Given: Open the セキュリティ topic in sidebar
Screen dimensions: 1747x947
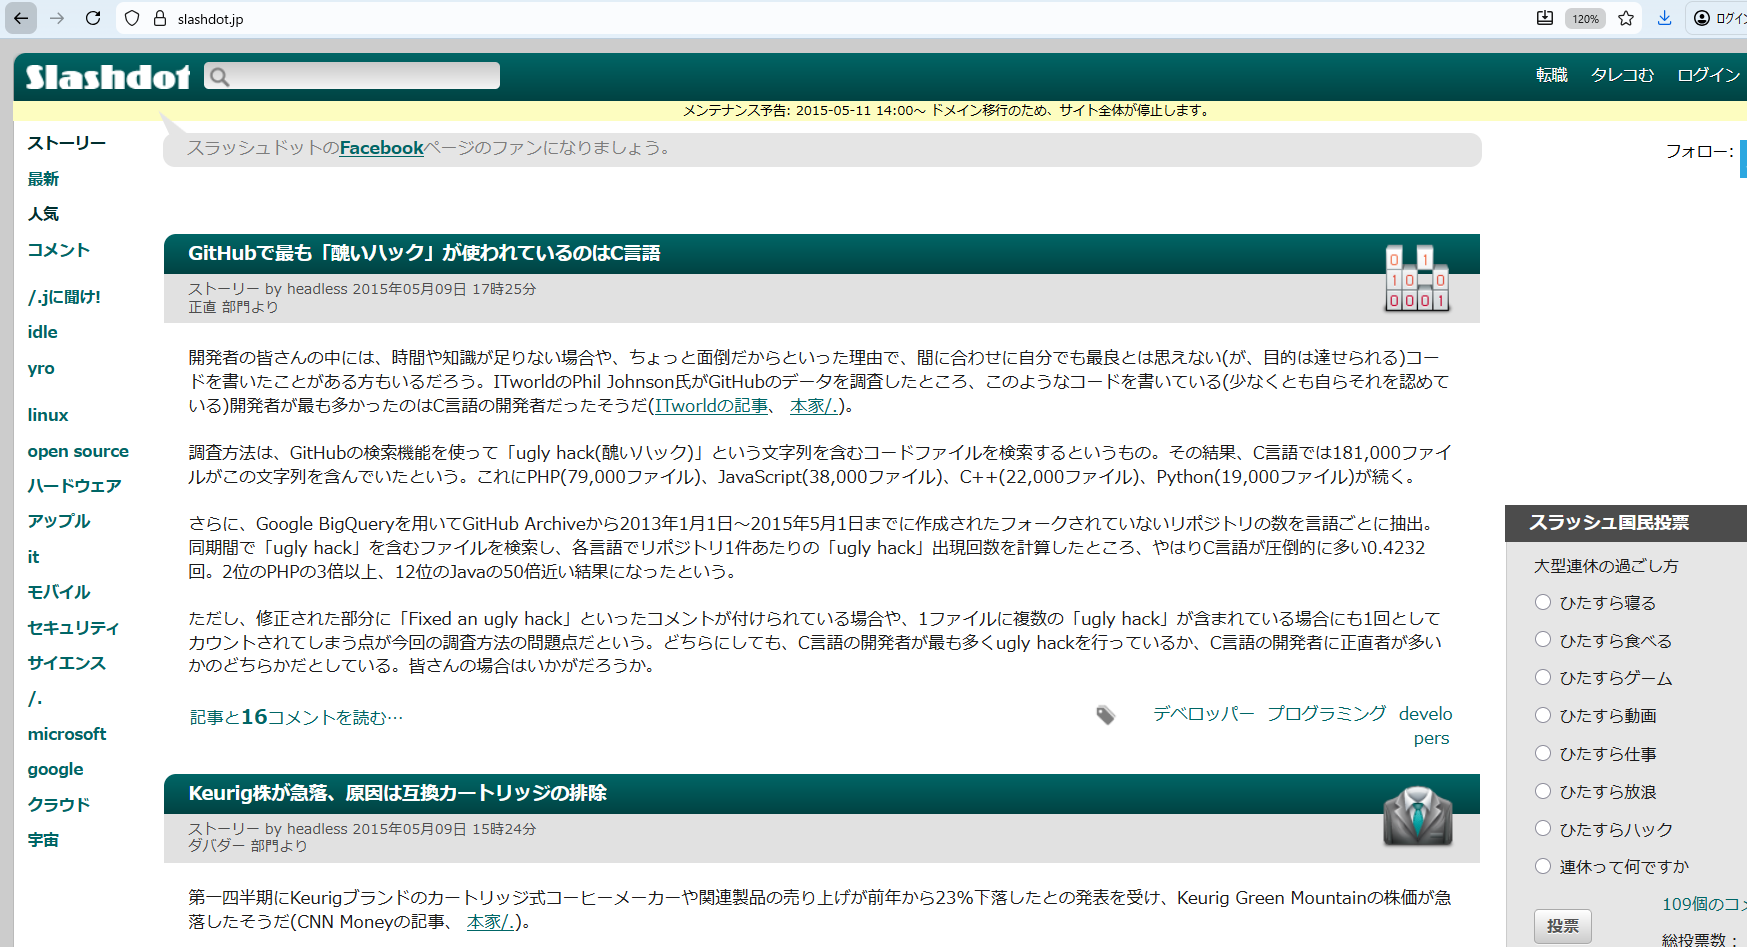Looking at the screenshot, I should pyautogui.click(x=73, y=628).
